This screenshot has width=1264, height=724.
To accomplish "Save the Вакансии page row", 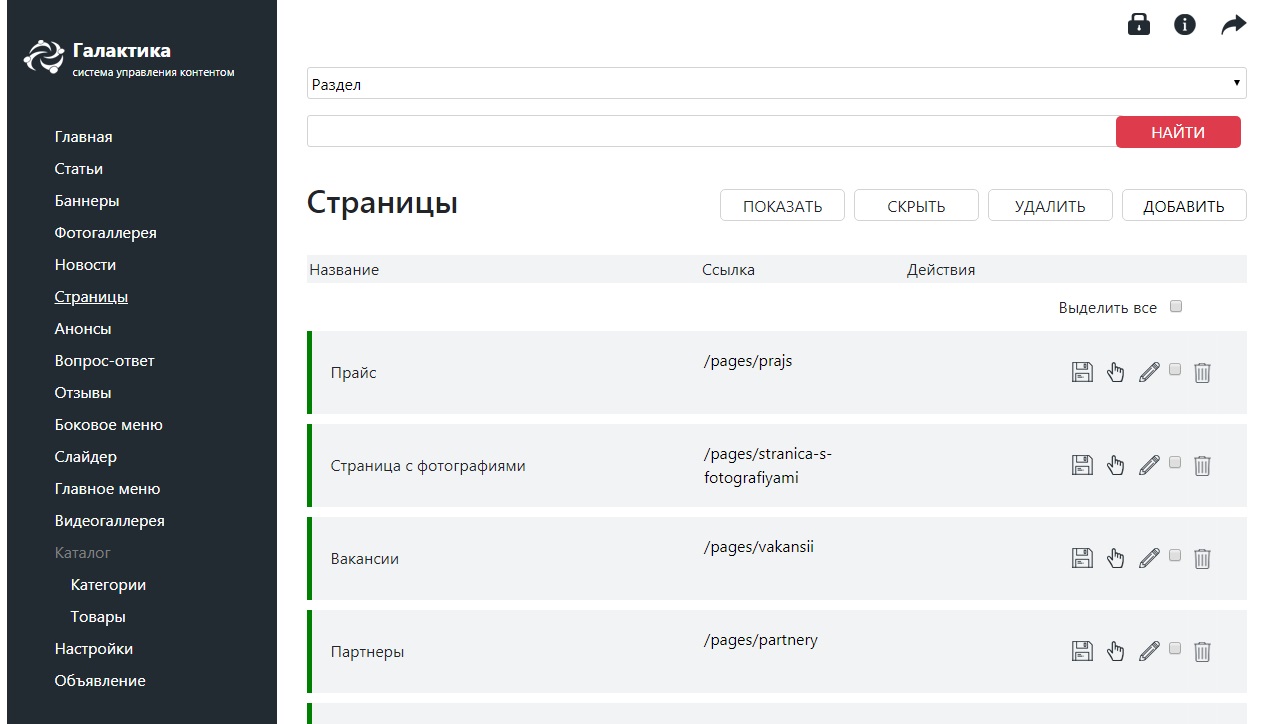I will click(x=1082, y=558).
